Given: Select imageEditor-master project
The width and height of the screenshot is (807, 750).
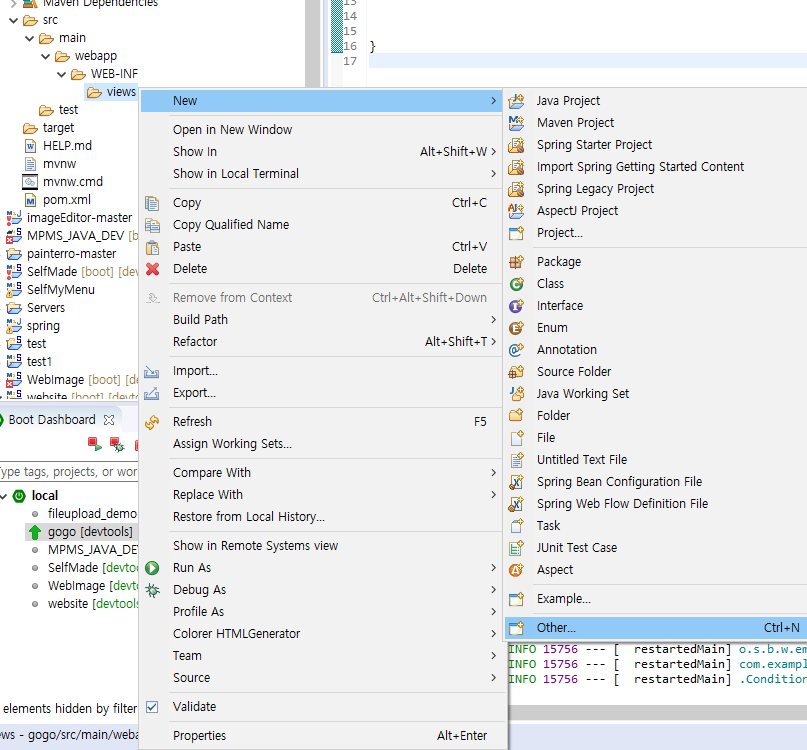Looking at the screenshot, I should coord(79,218).
